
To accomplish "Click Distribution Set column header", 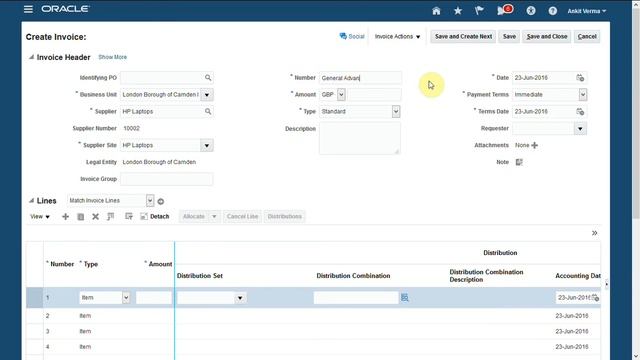I will point(200,276).
